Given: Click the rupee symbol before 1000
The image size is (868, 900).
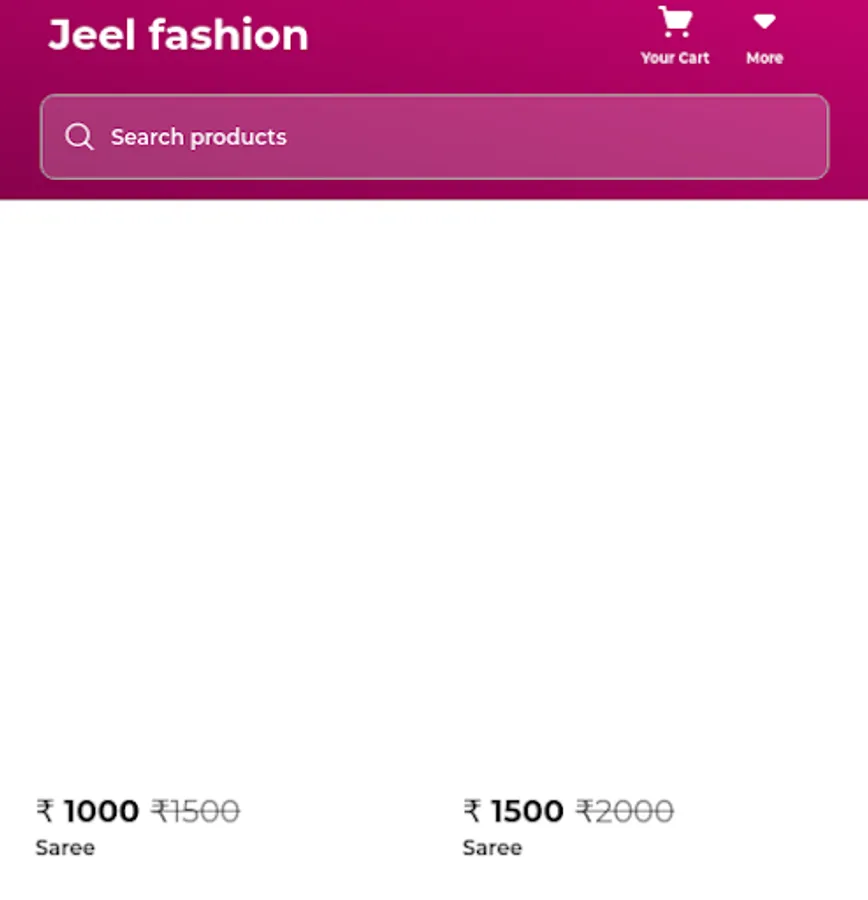Looking at the screenshot, I should [45, 811].
